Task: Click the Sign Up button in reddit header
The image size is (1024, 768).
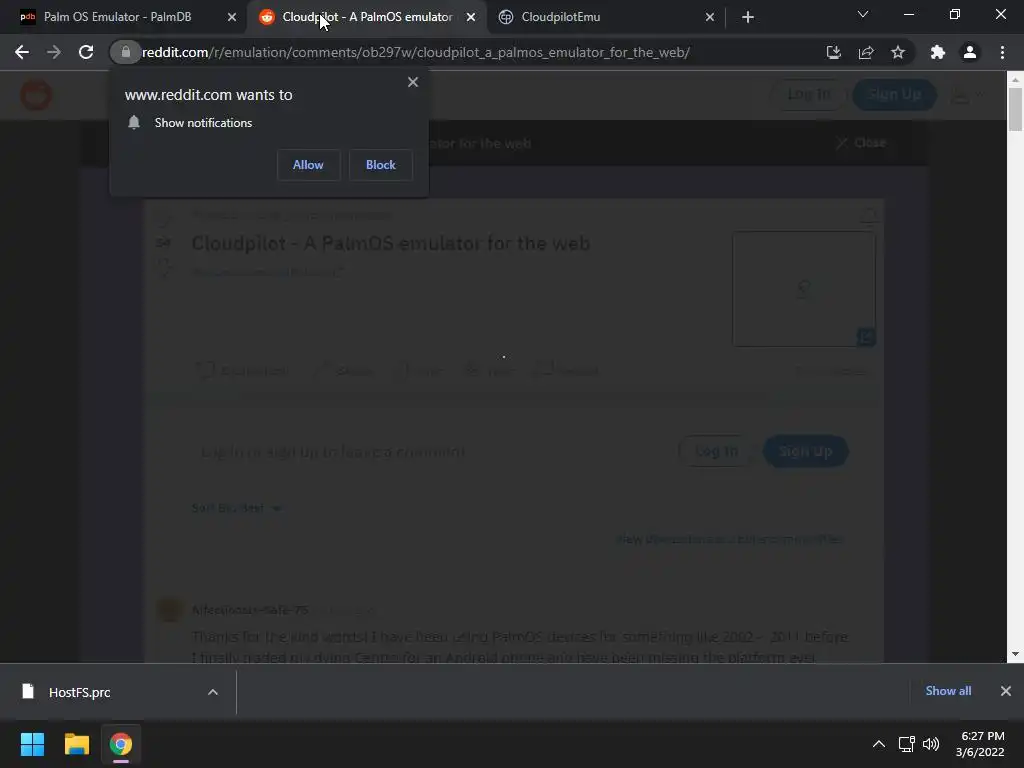Action: 895,95
